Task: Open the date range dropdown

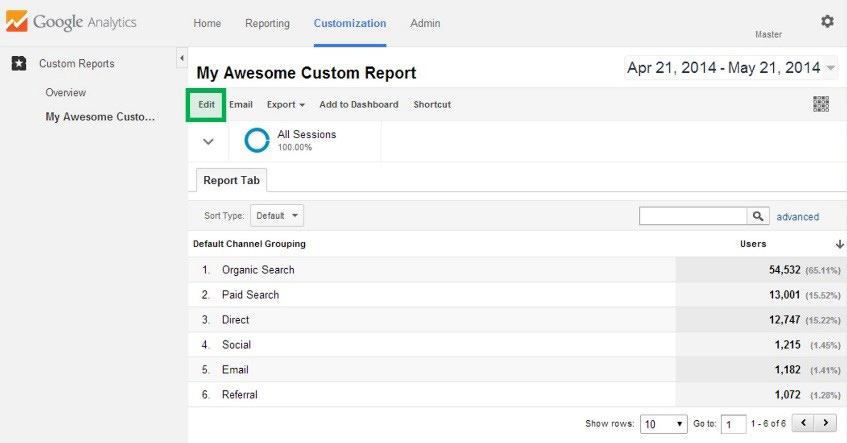Action: coord(830,69)
